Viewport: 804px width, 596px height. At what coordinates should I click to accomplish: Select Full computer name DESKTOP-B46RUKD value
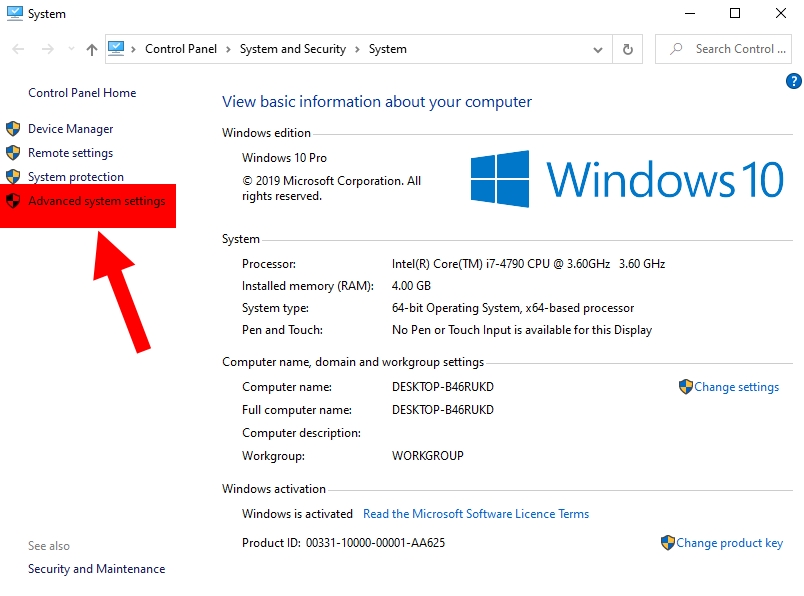pos(443,410)
